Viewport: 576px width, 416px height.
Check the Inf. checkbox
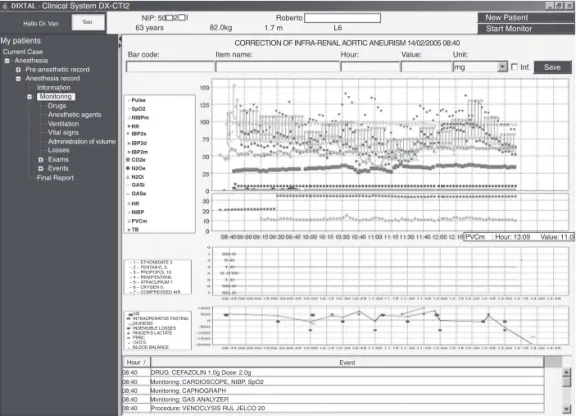click(x=515, y=67)
